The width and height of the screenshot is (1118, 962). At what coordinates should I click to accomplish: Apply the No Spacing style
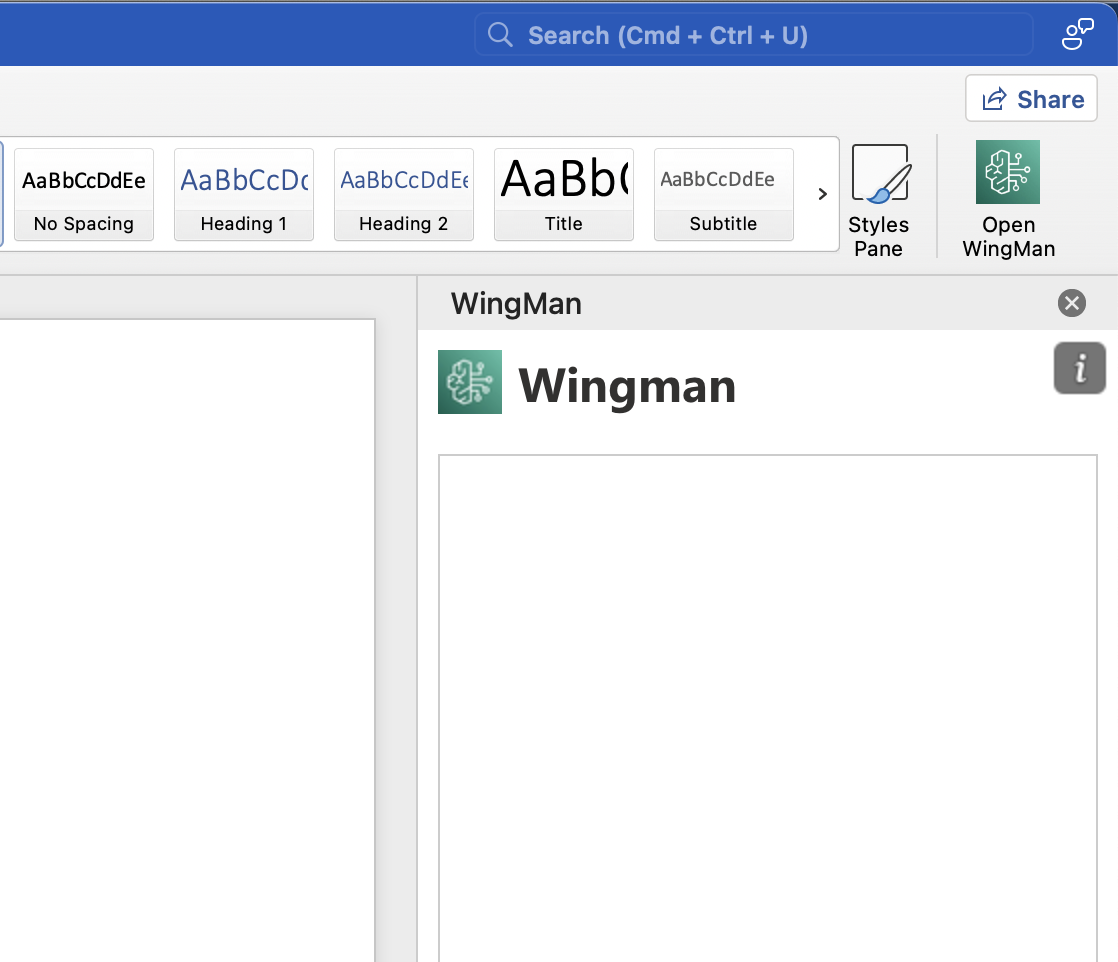click(x=84, y=194)
